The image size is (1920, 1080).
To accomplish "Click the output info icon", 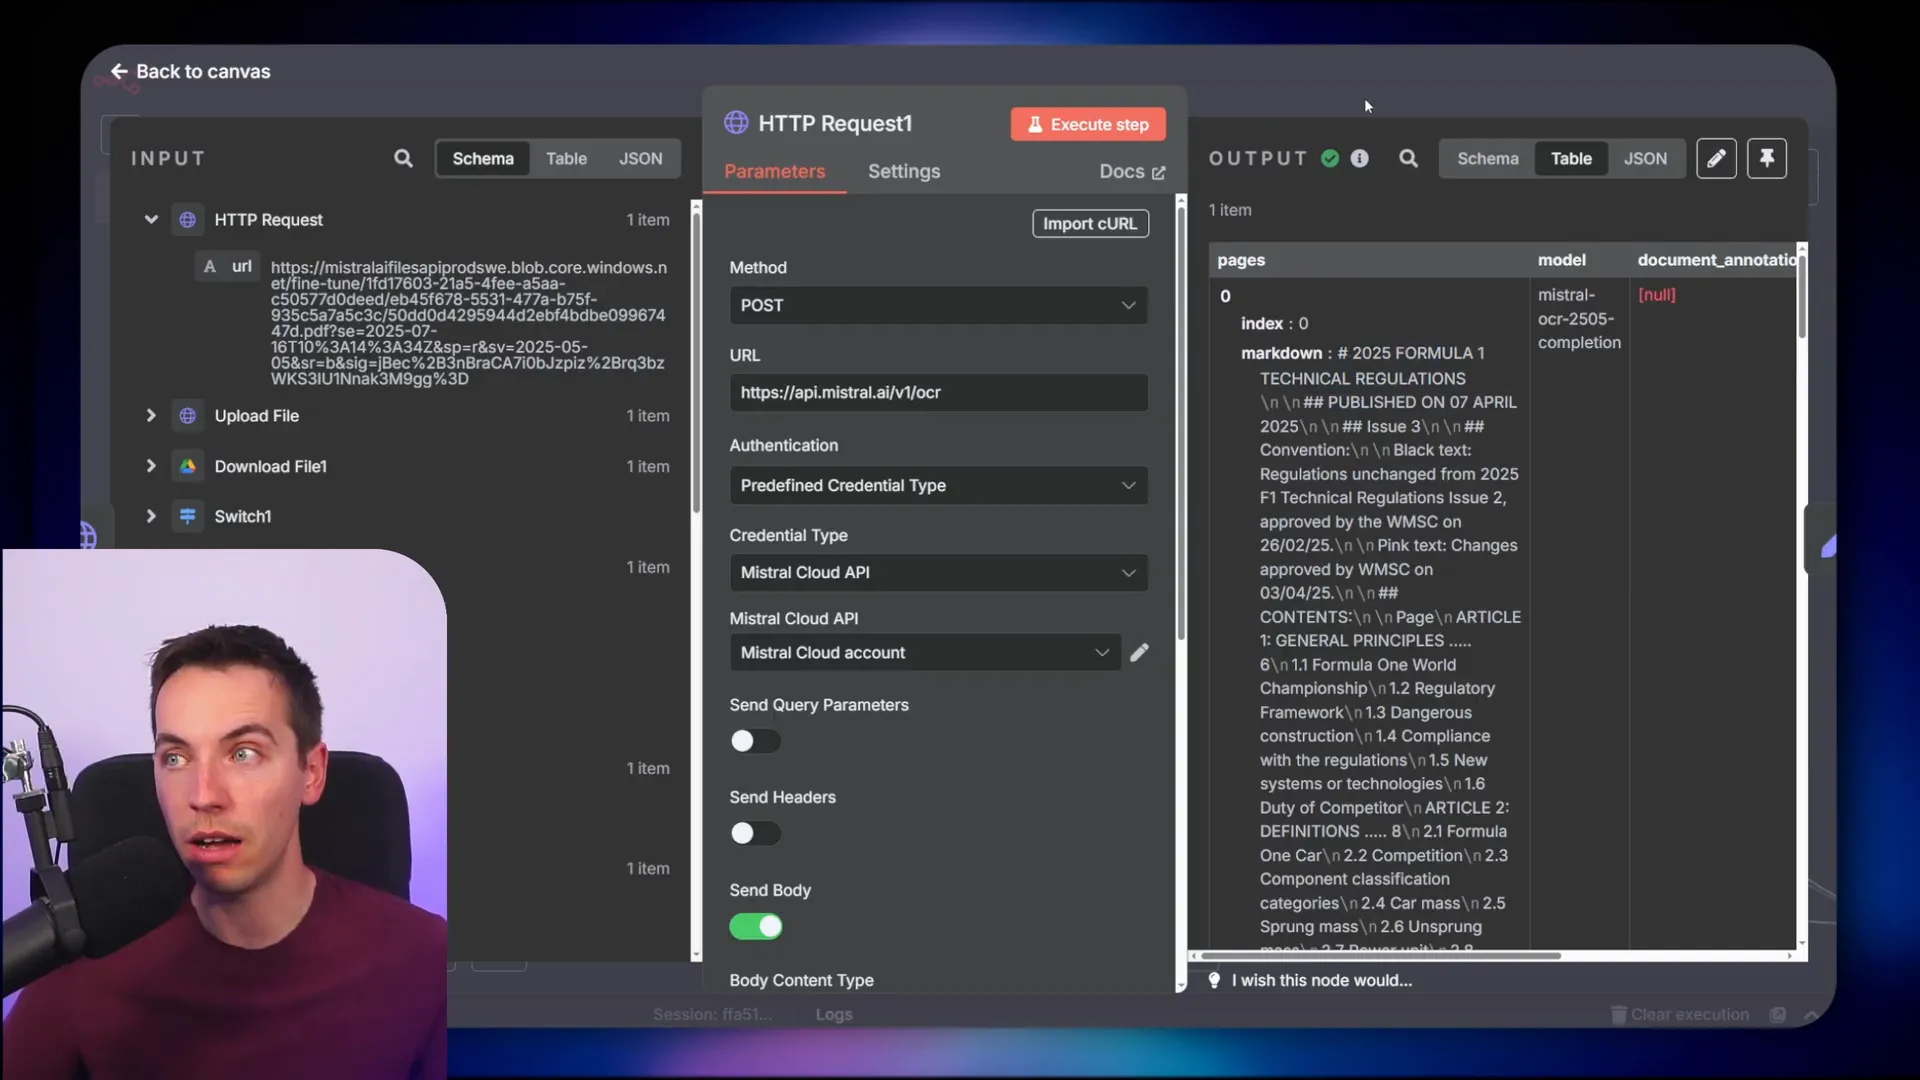I will 1359,158.
